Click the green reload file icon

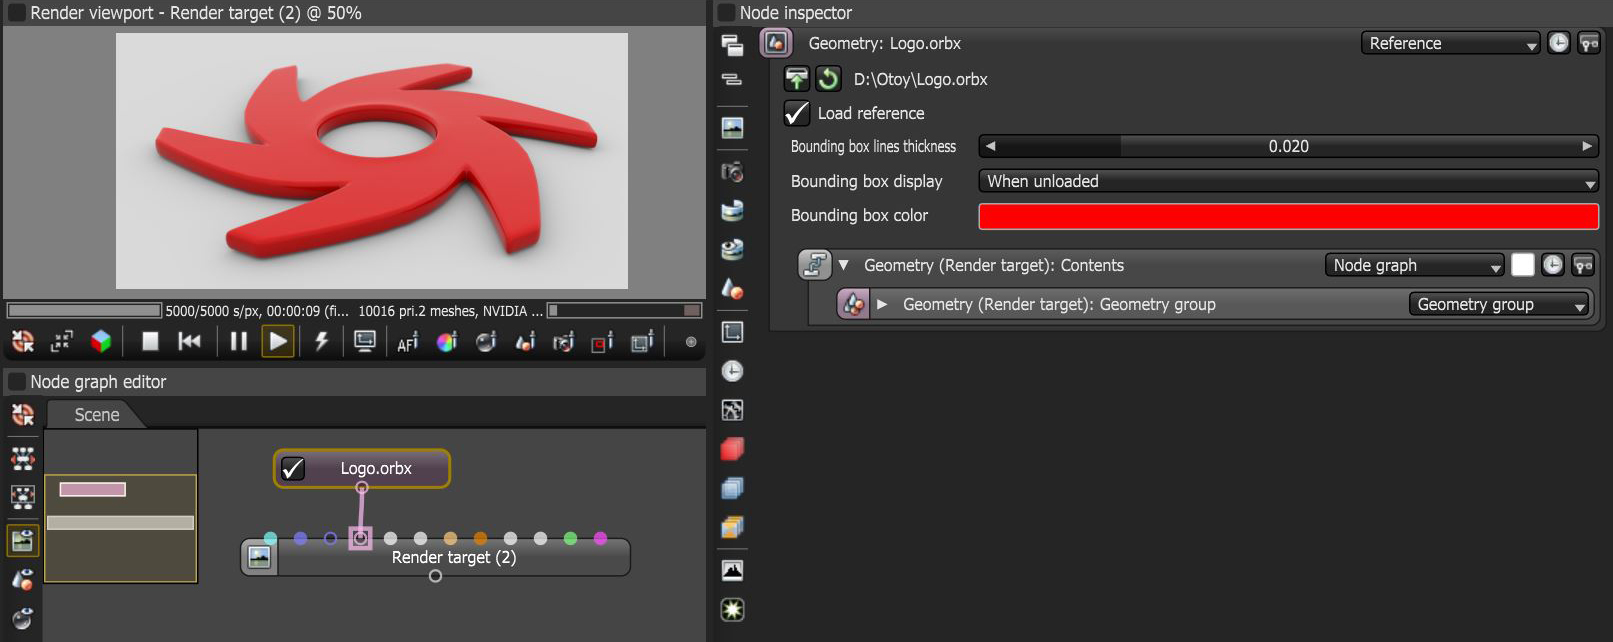(828, 79)
